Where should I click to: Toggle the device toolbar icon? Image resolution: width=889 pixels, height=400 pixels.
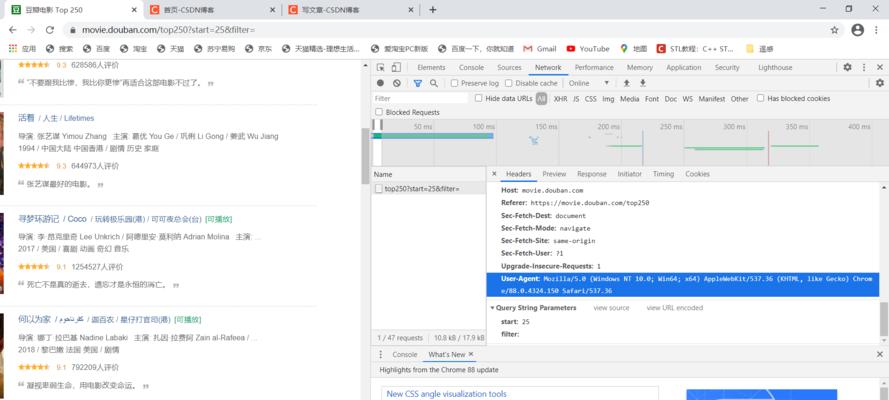coord(396,67)
